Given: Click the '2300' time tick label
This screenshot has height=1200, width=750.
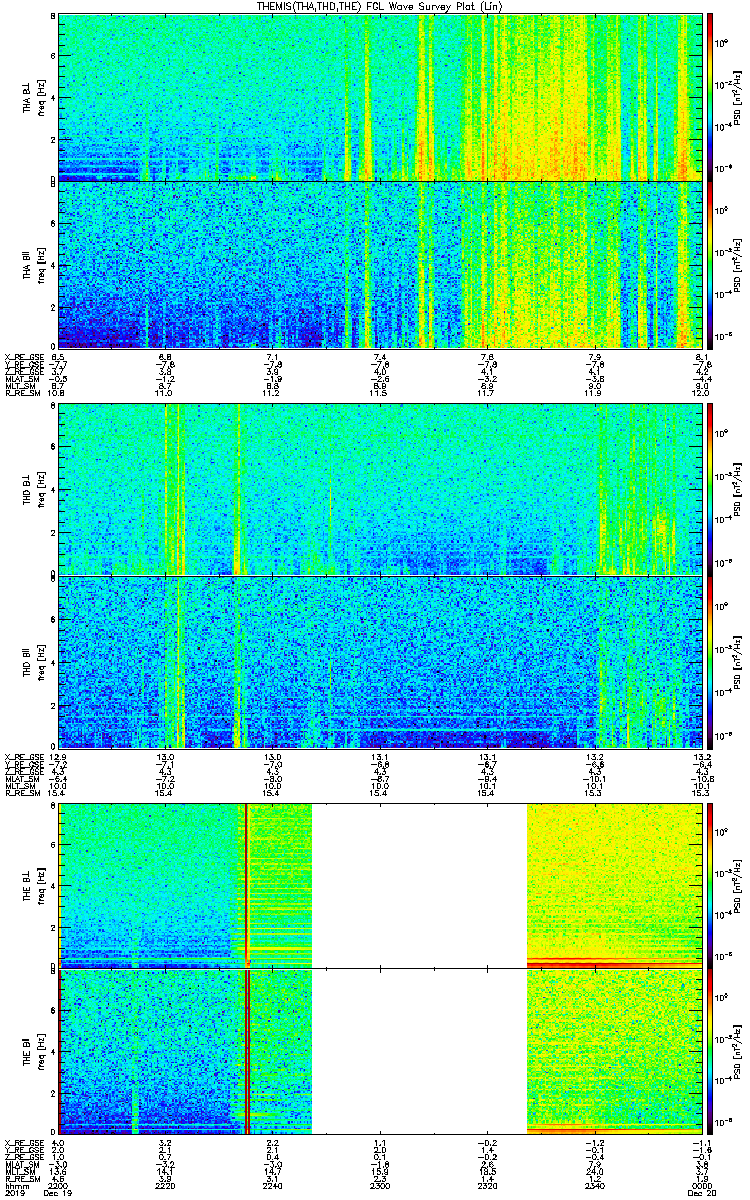Looking at the screenshot, I should 379,1184.
